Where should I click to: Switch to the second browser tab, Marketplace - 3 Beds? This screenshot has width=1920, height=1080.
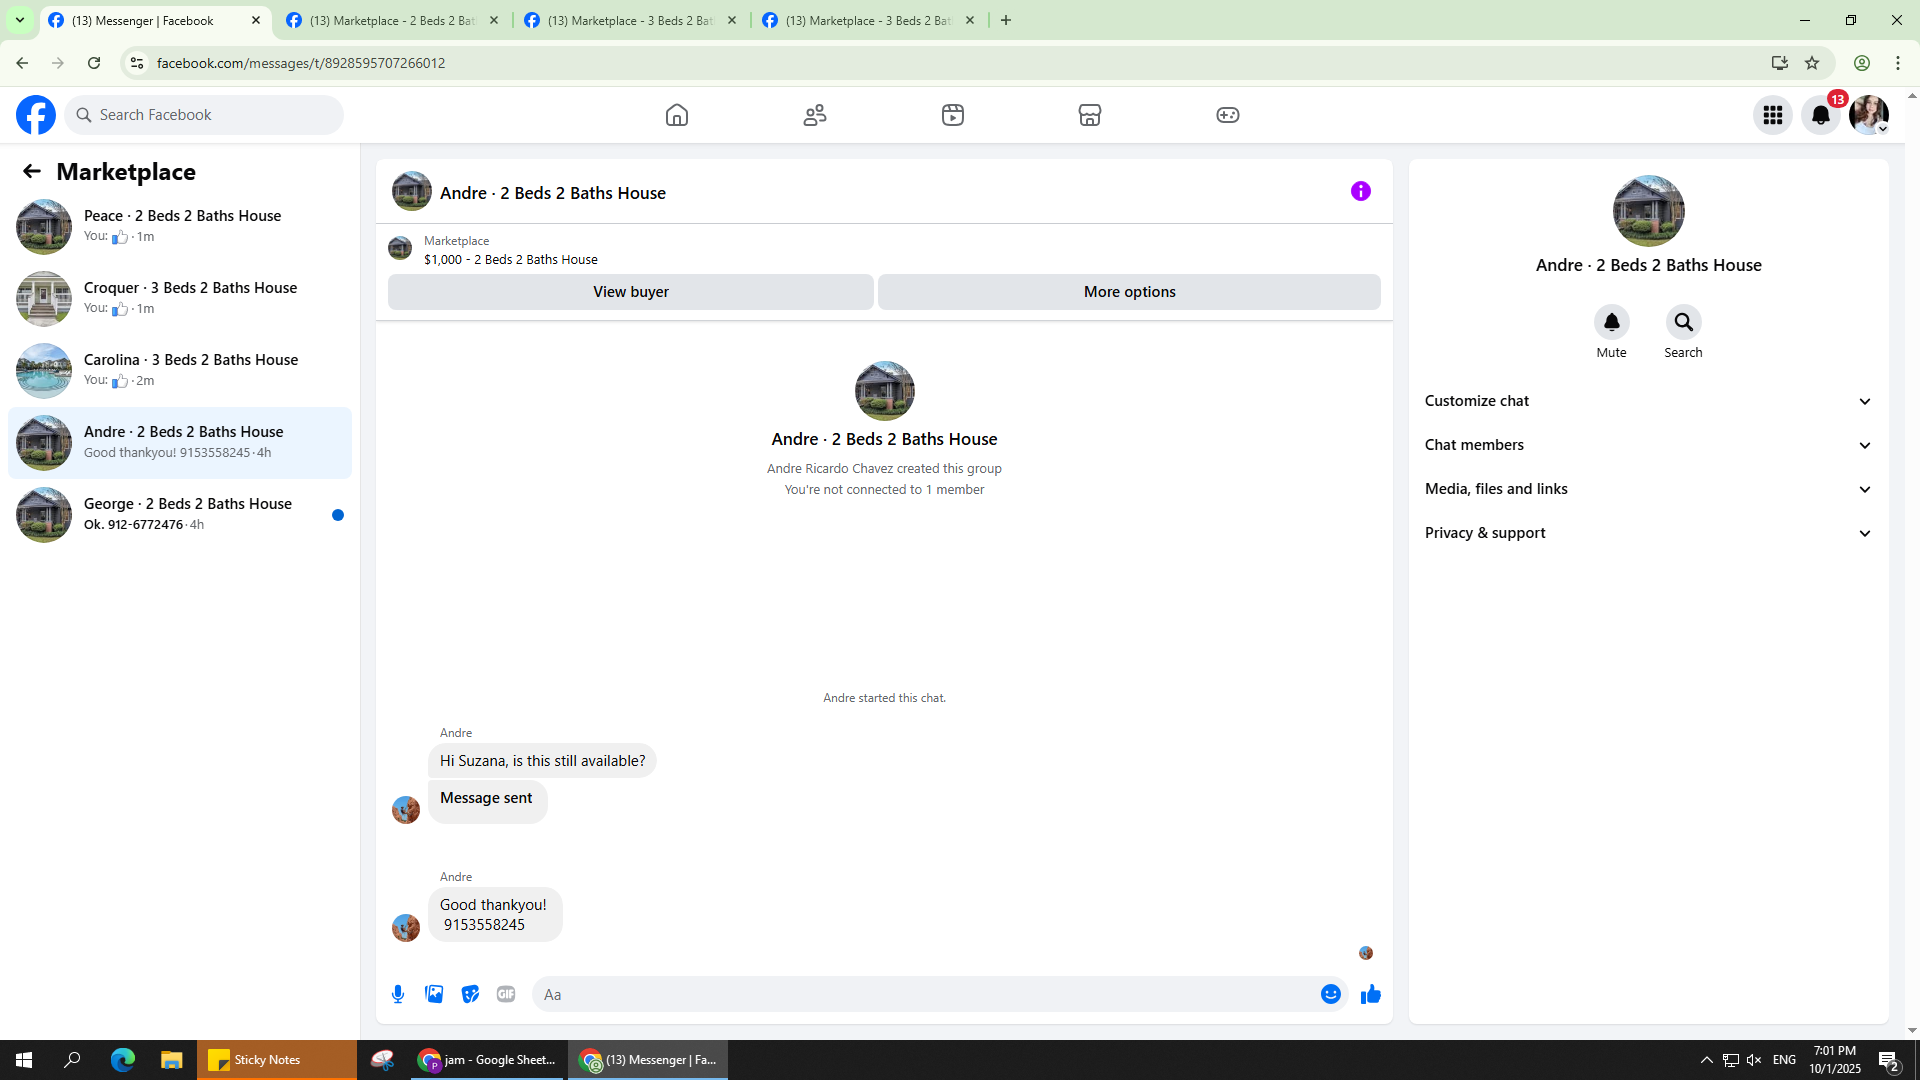[x=631, y=20]
